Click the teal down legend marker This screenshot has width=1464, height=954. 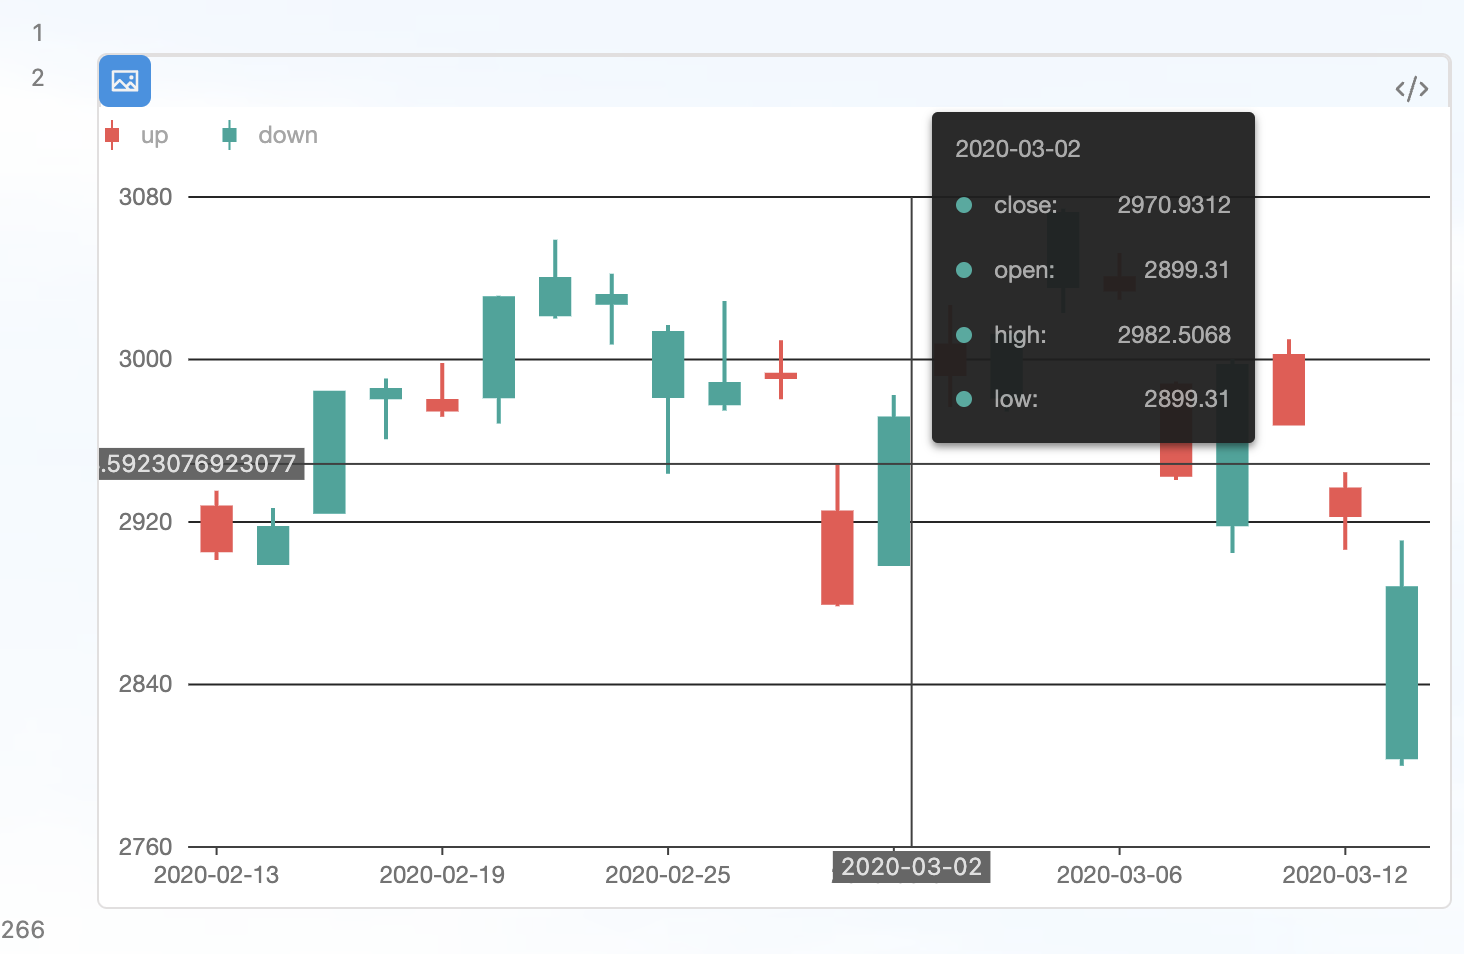(229, 135)
